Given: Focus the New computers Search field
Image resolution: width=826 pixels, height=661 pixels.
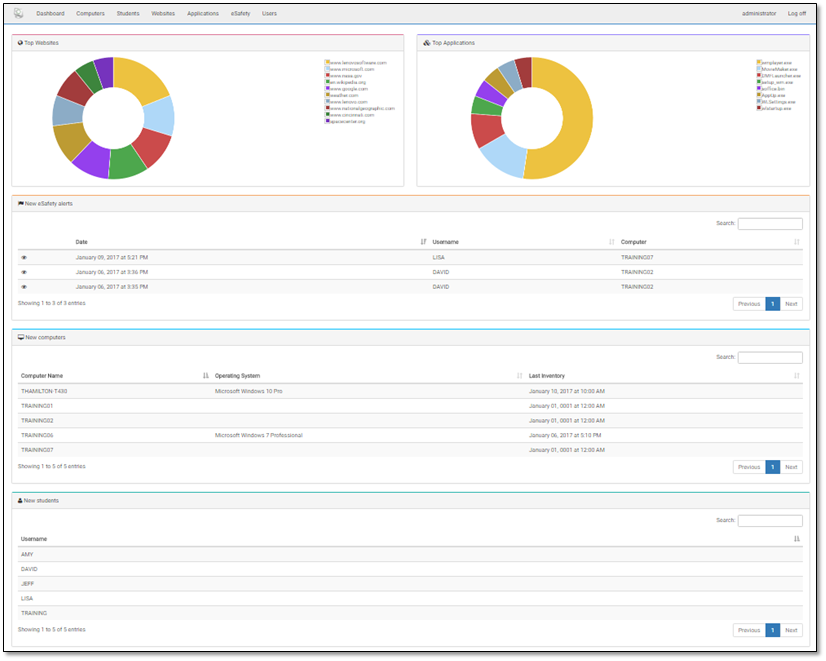Looking at the screenshot, I should [x=770, y=358].
